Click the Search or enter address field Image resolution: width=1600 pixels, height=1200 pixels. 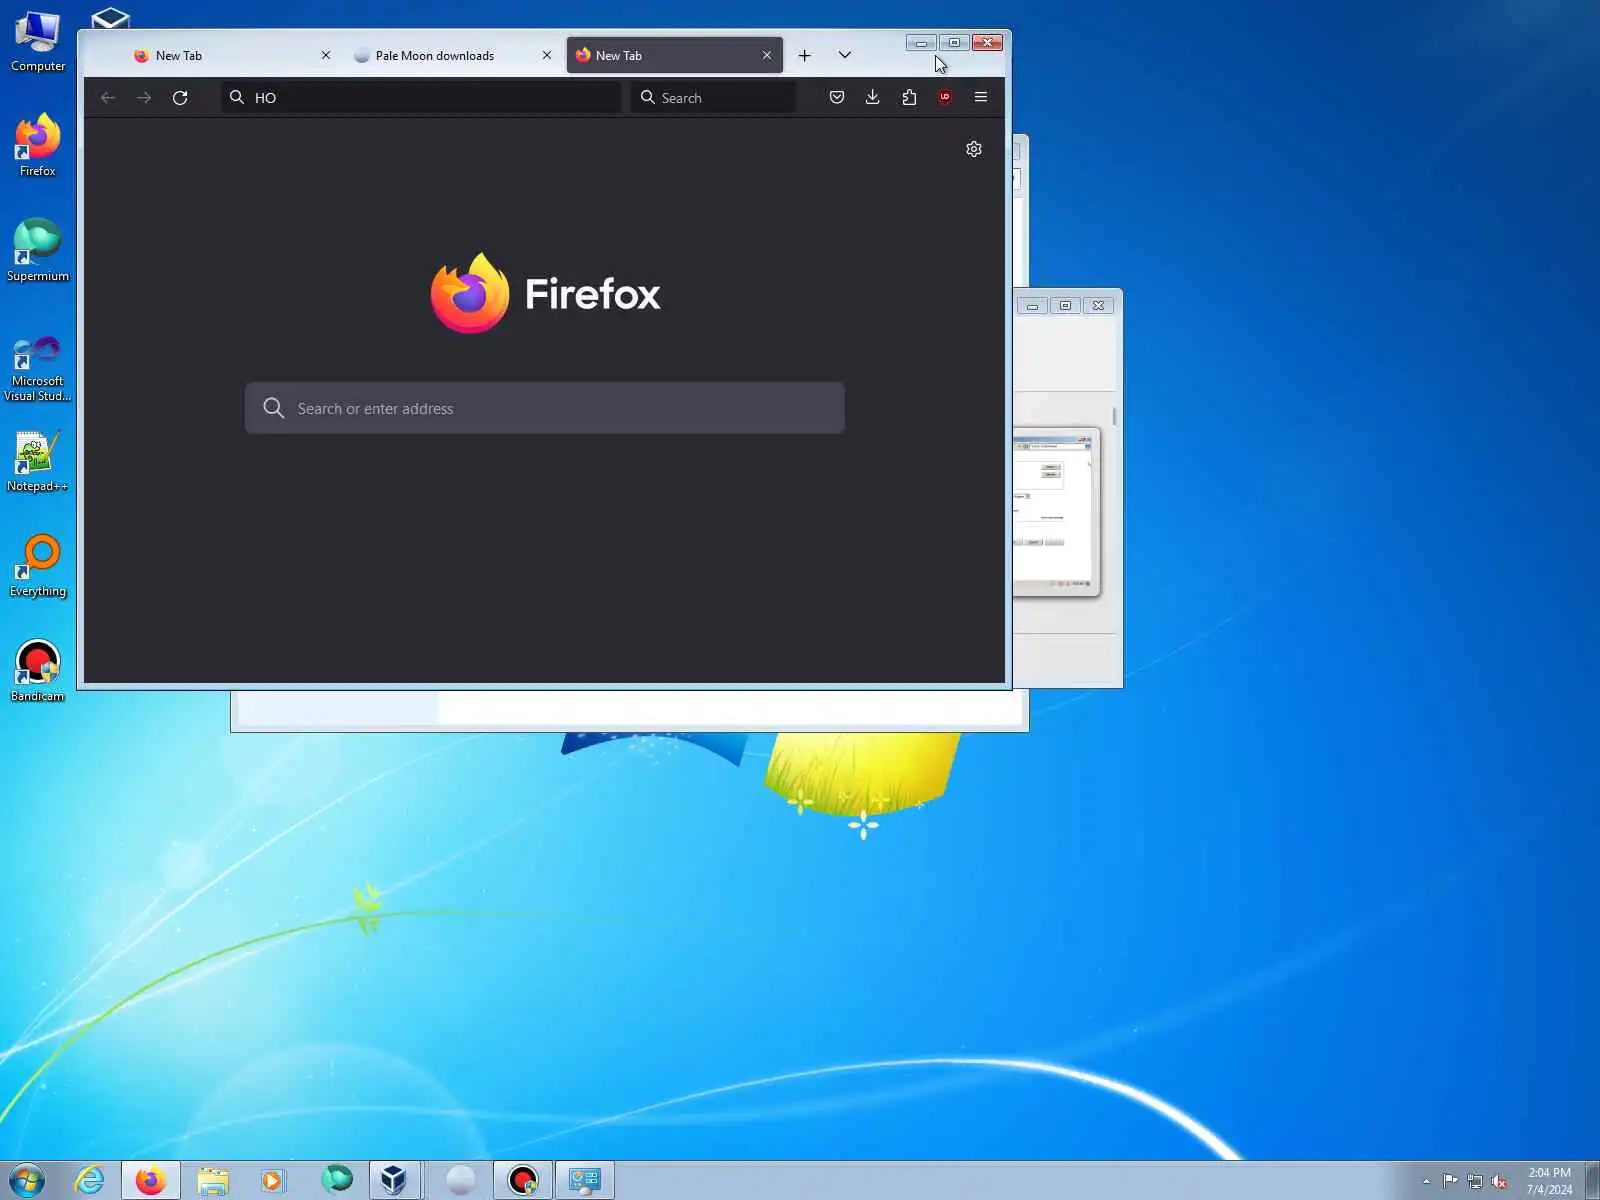pyautogui.click(x=545, y=408)
